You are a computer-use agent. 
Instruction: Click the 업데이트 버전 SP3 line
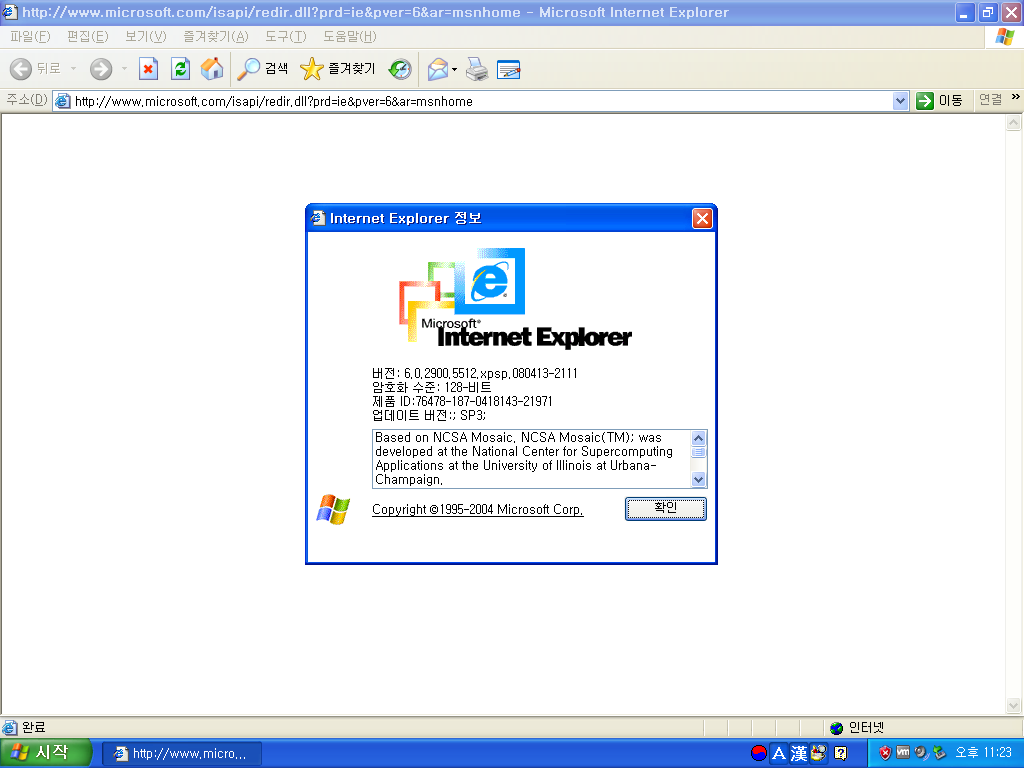tap(428, 415)
